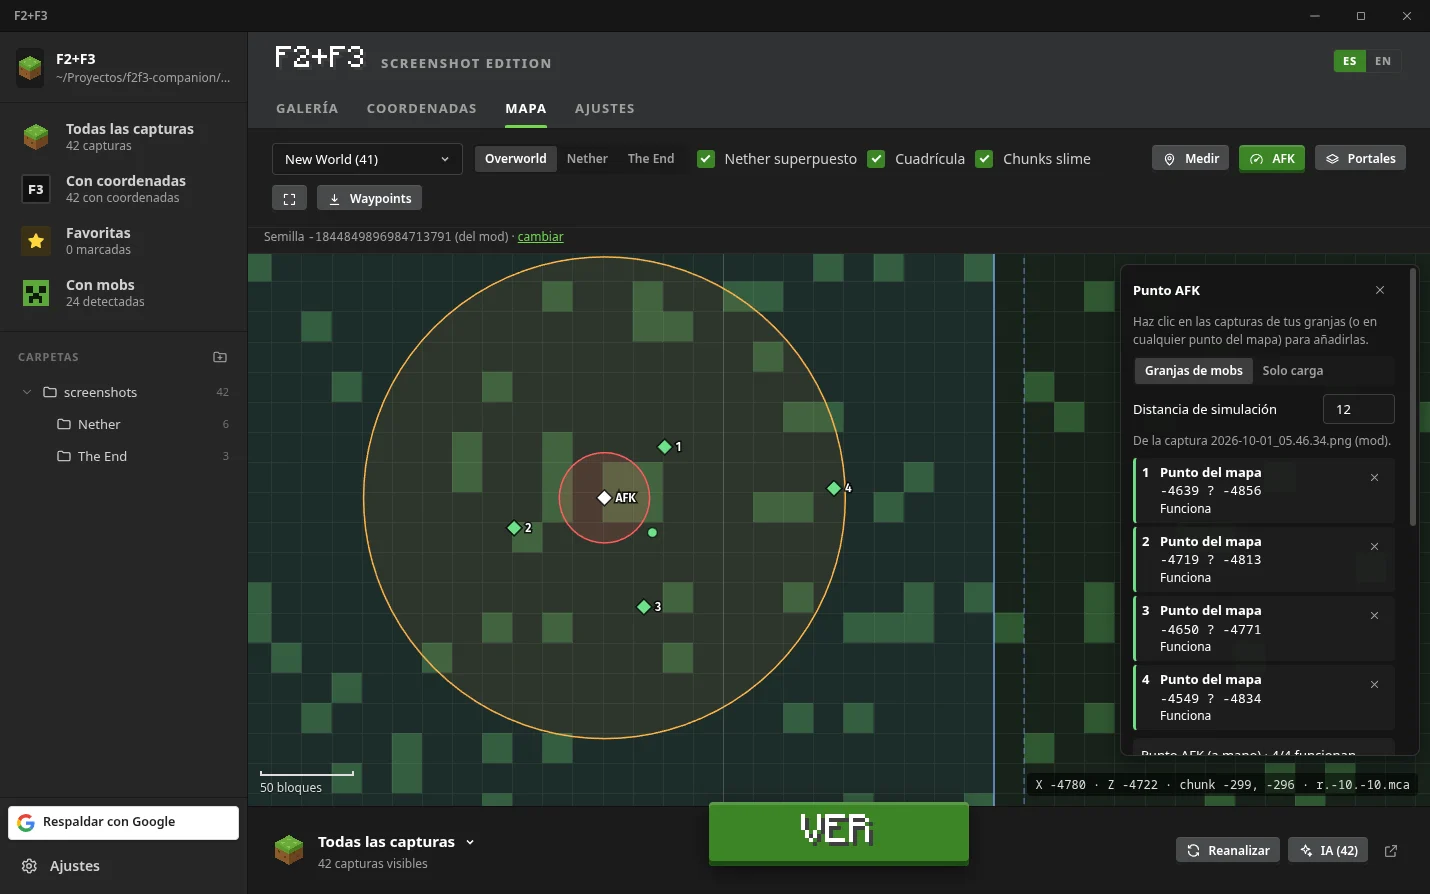Click the Distancia de simulación input field
1430x894 pixels.
point(1358,409)
